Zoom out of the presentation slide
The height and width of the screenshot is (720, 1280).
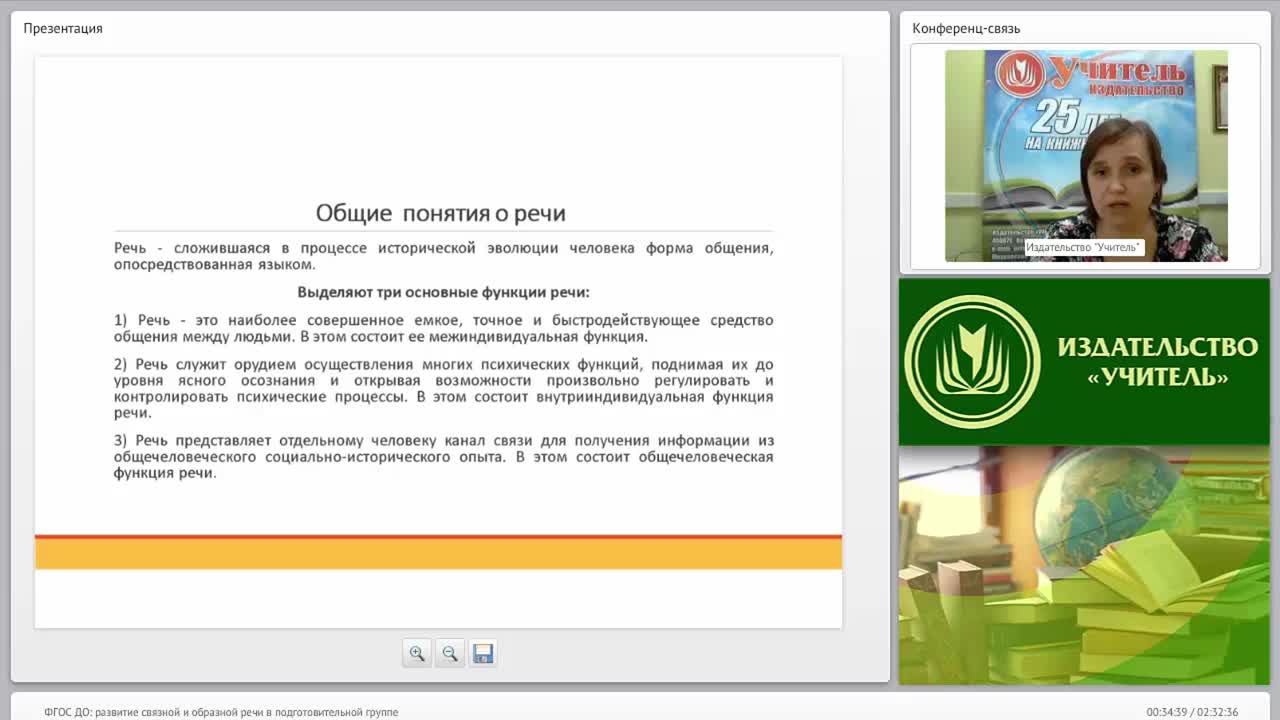pyautogui.click(x=450, y=653)
